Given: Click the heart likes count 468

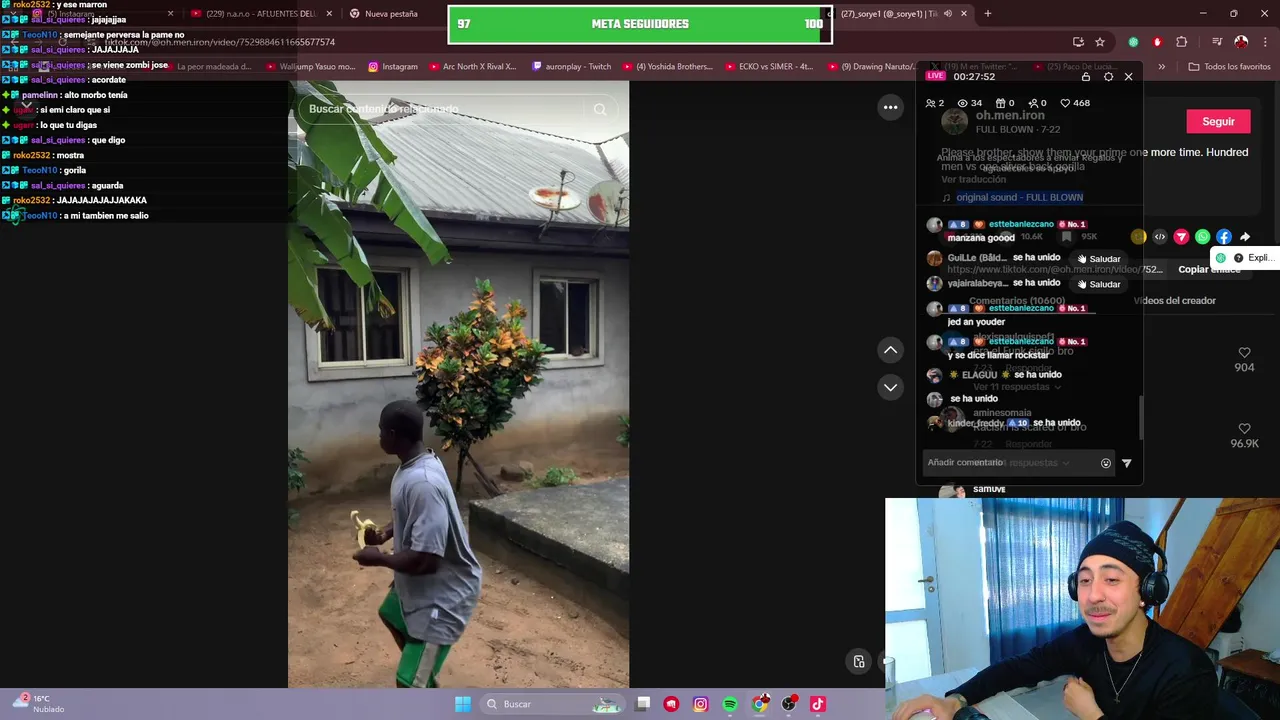Looking at the screenshot, I should click(1075, 103).
